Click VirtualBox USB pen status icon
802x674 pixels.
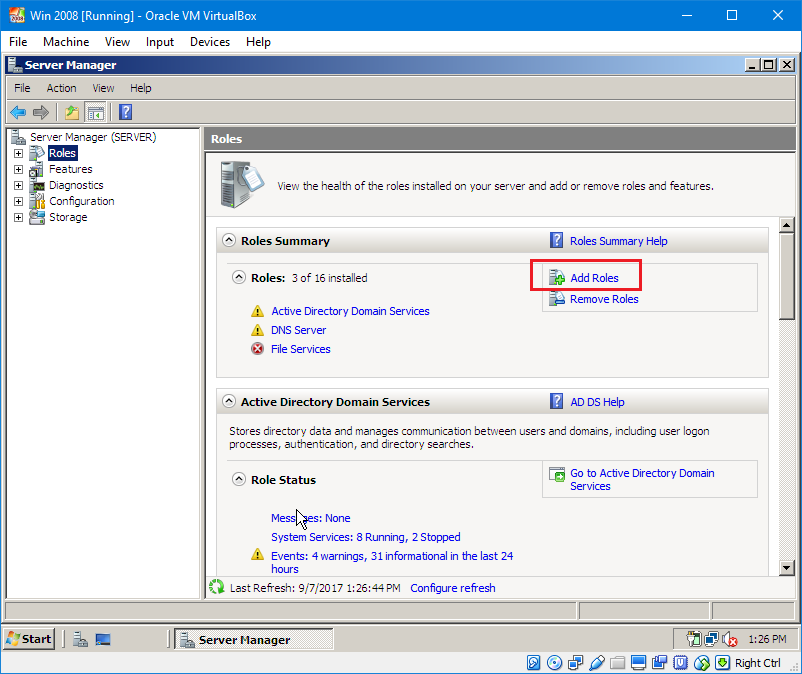[x=596, y=663]
